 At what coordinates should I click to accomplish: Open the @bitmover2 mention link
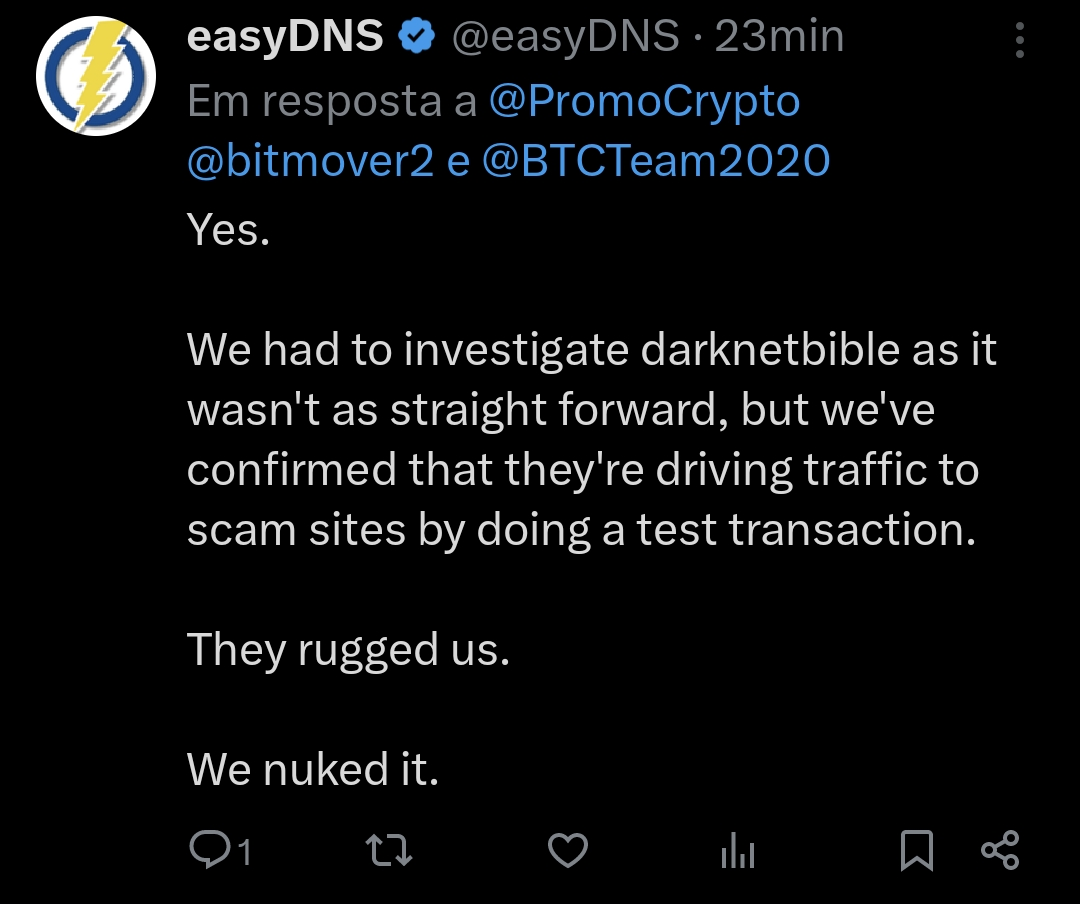(x=311, y=161)
